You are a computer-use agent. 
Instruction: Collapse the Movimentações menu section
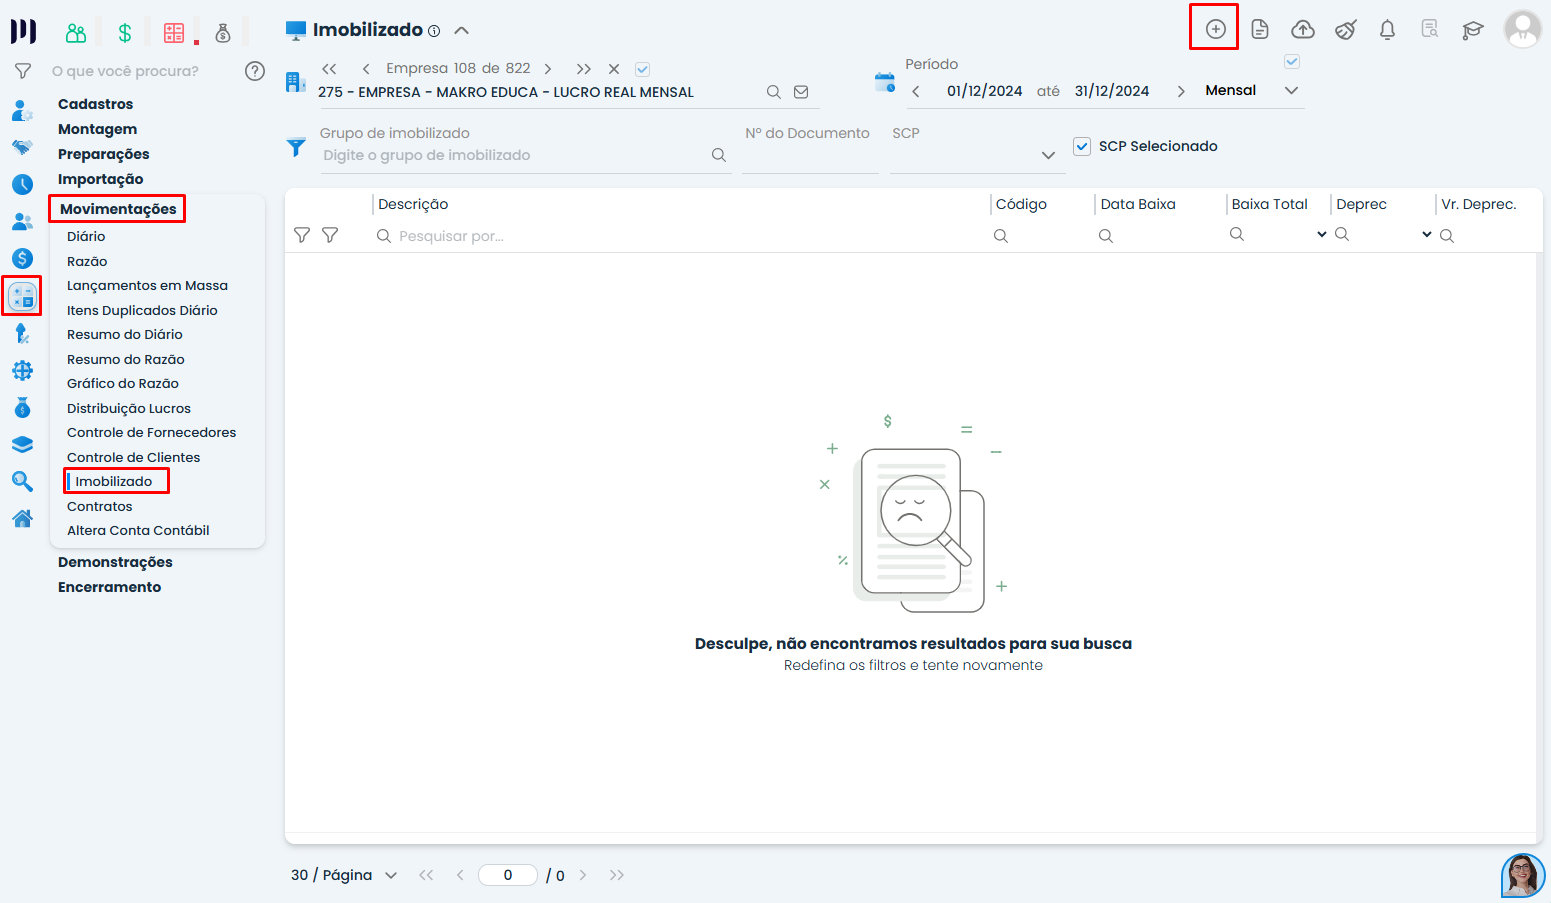[118, 209]
